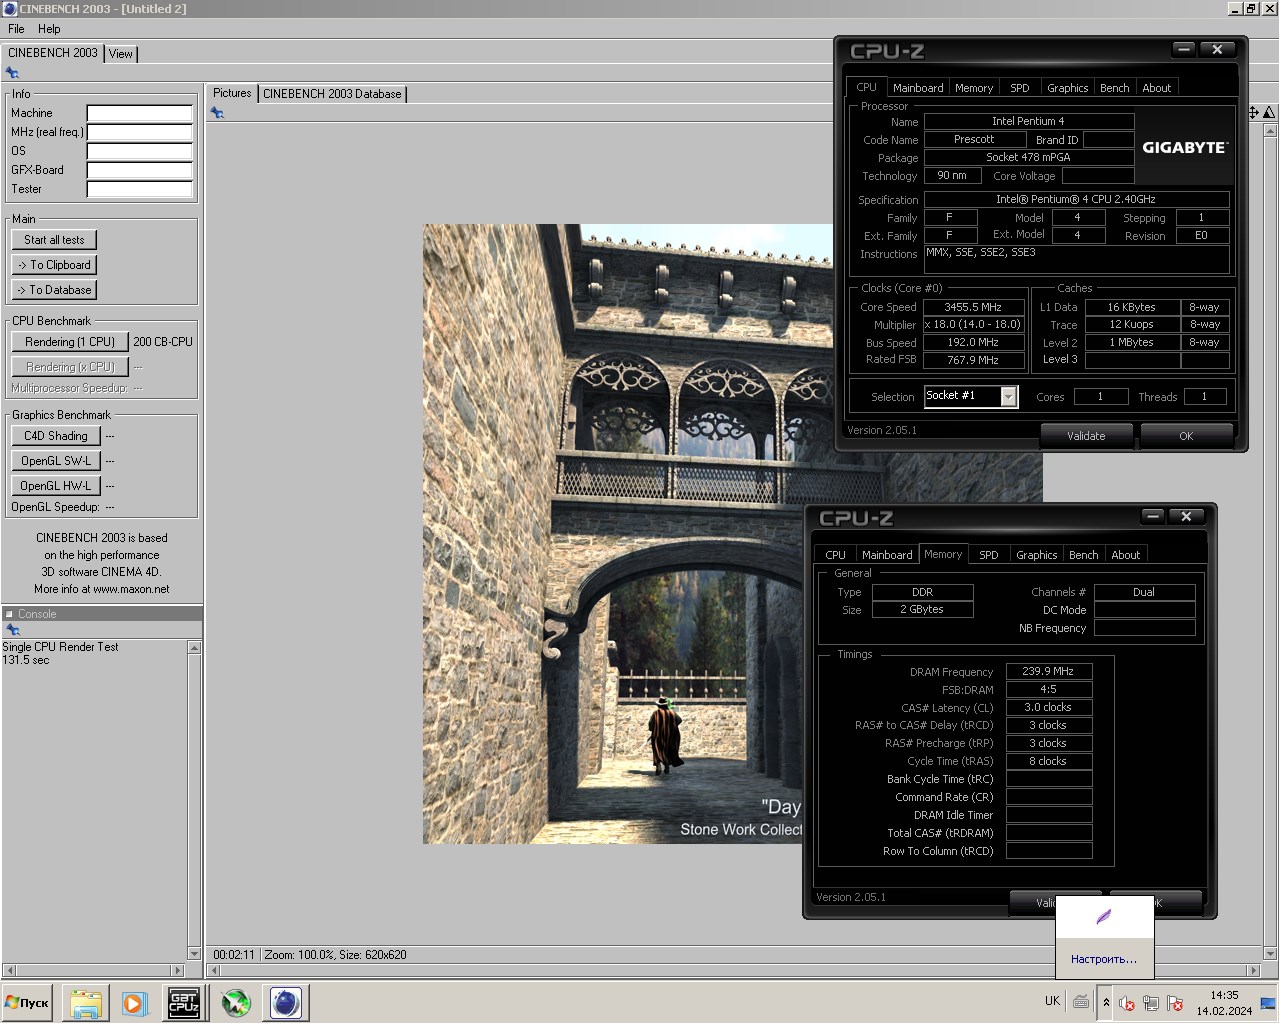Open the Mainboard tab in lower CPU-Z window
The width and height of the screenshot is (1279, 1023).
tap(887, 555)
